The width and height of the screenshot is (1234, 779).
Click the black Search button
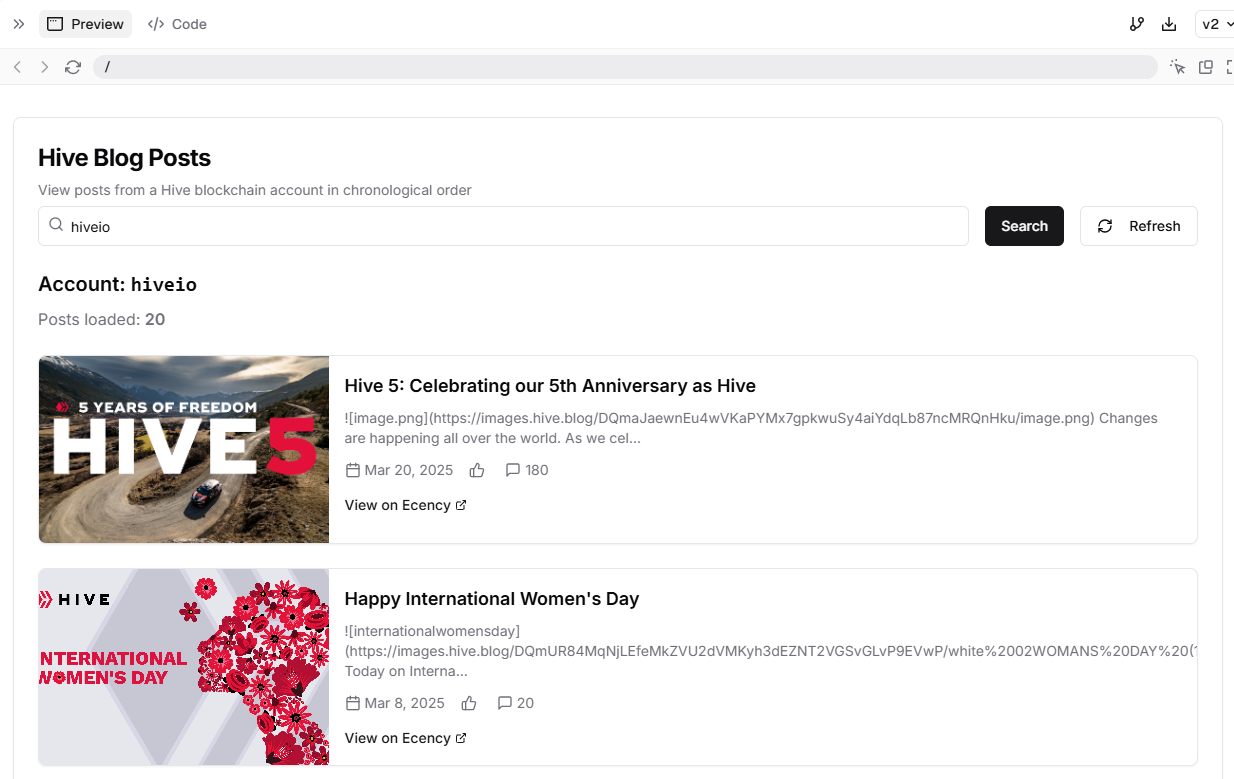pyautogui.click(x=1024, y=226)
